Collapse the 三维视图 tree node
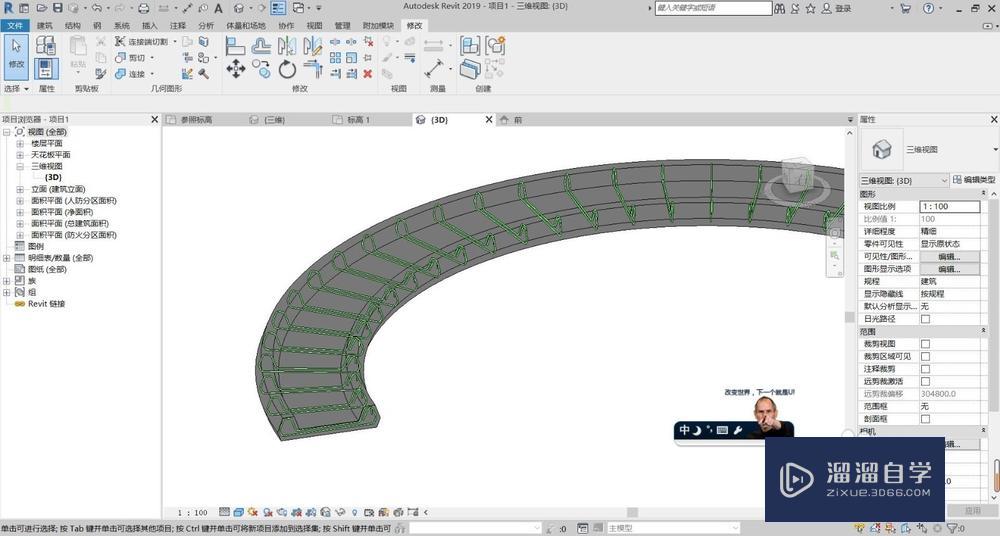Viewport: 1000px width, 536px height. click(x=20, y=167)
